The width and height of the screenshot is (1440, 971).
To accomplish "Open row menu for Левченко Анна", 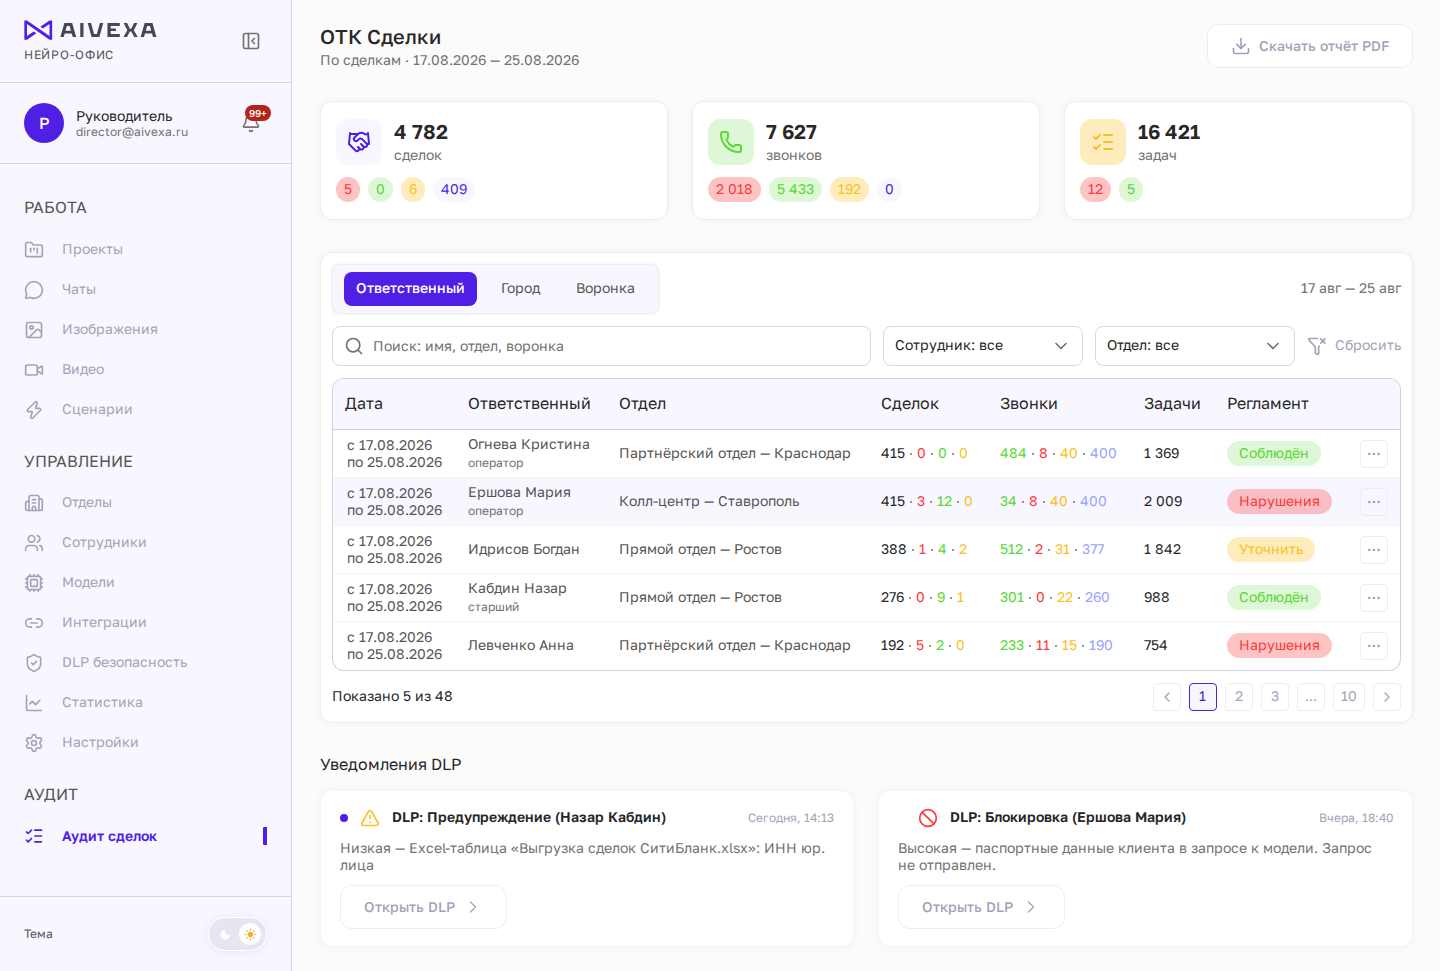I will 1374,646.
